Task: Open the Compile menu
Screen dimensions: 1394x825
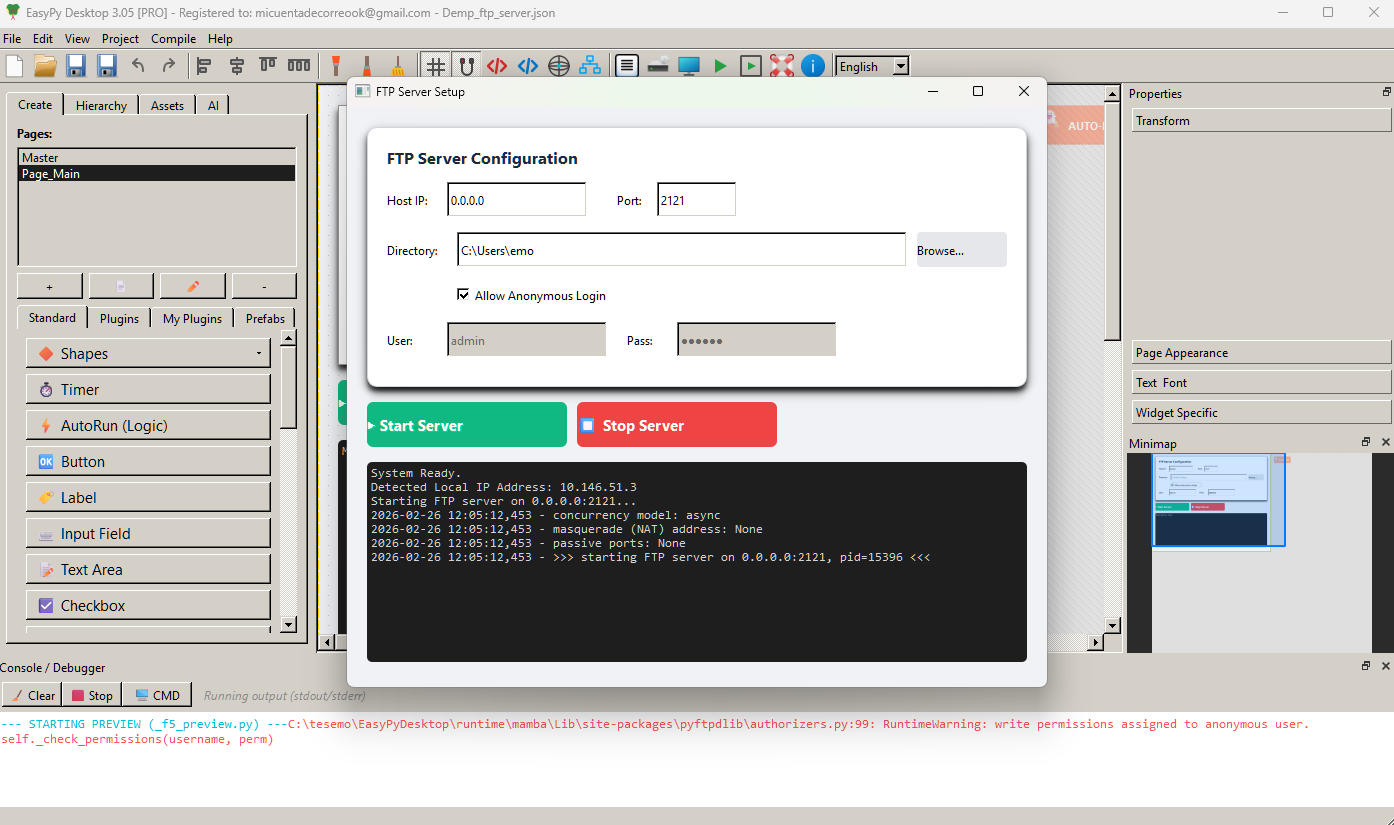Action: tap(174, 39)
